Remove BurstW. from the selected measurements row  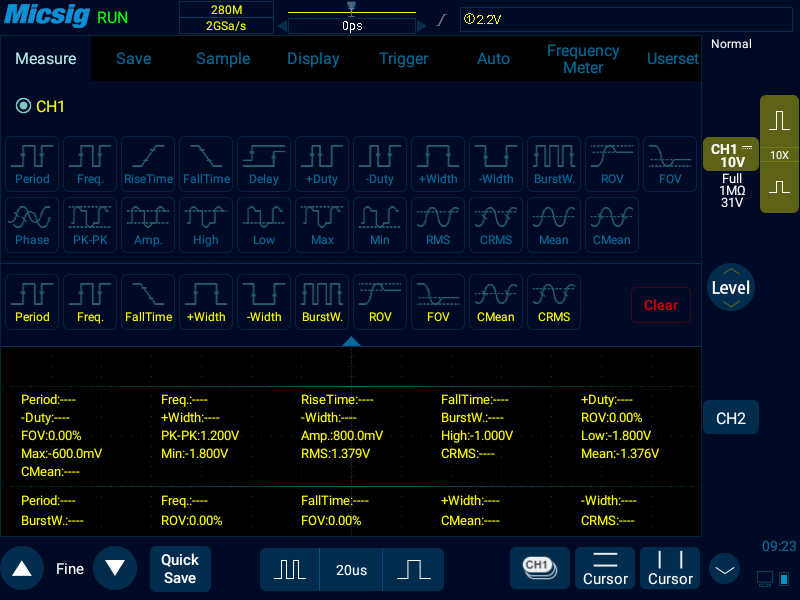point(322,302)
